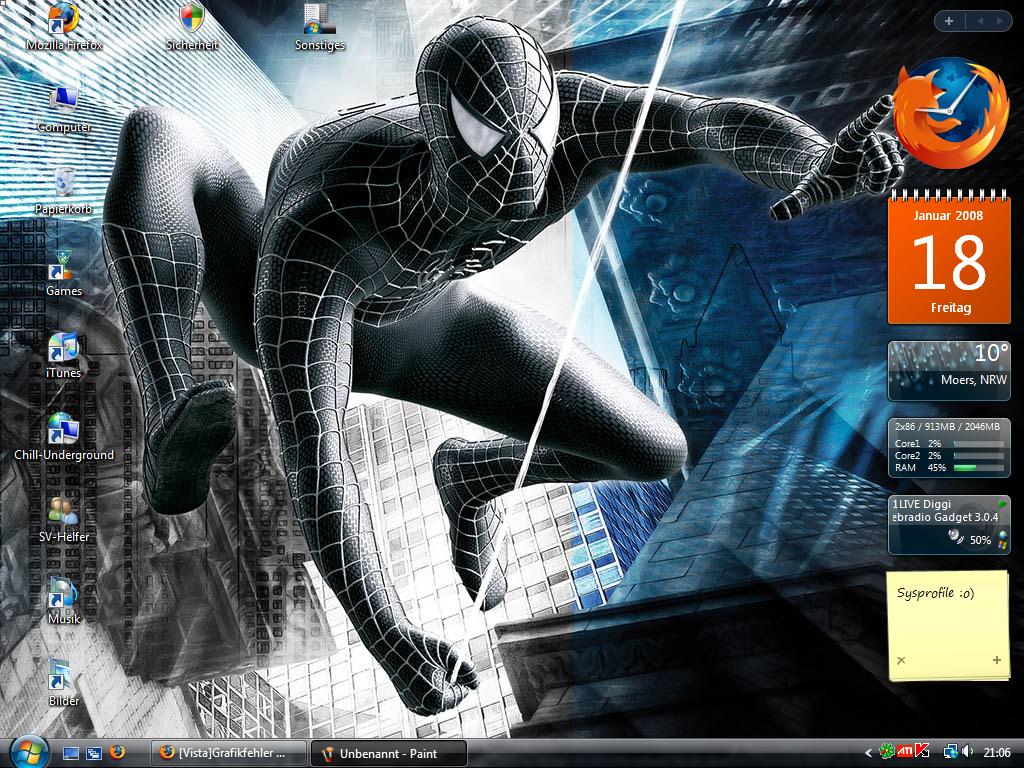
Task: Open the Sonstiges desktop icon
Action: [319, 27]
